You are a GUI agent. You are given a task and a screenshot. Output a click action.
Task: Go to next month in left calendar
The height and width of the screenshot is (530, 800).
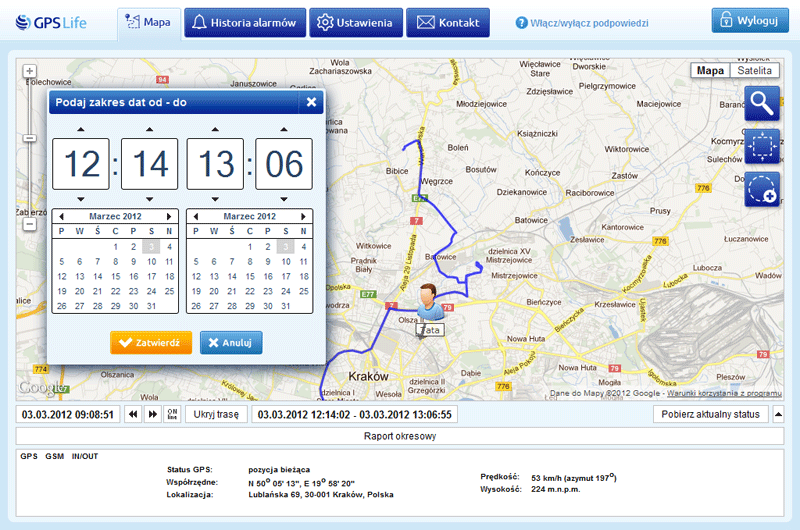(169, 216)
